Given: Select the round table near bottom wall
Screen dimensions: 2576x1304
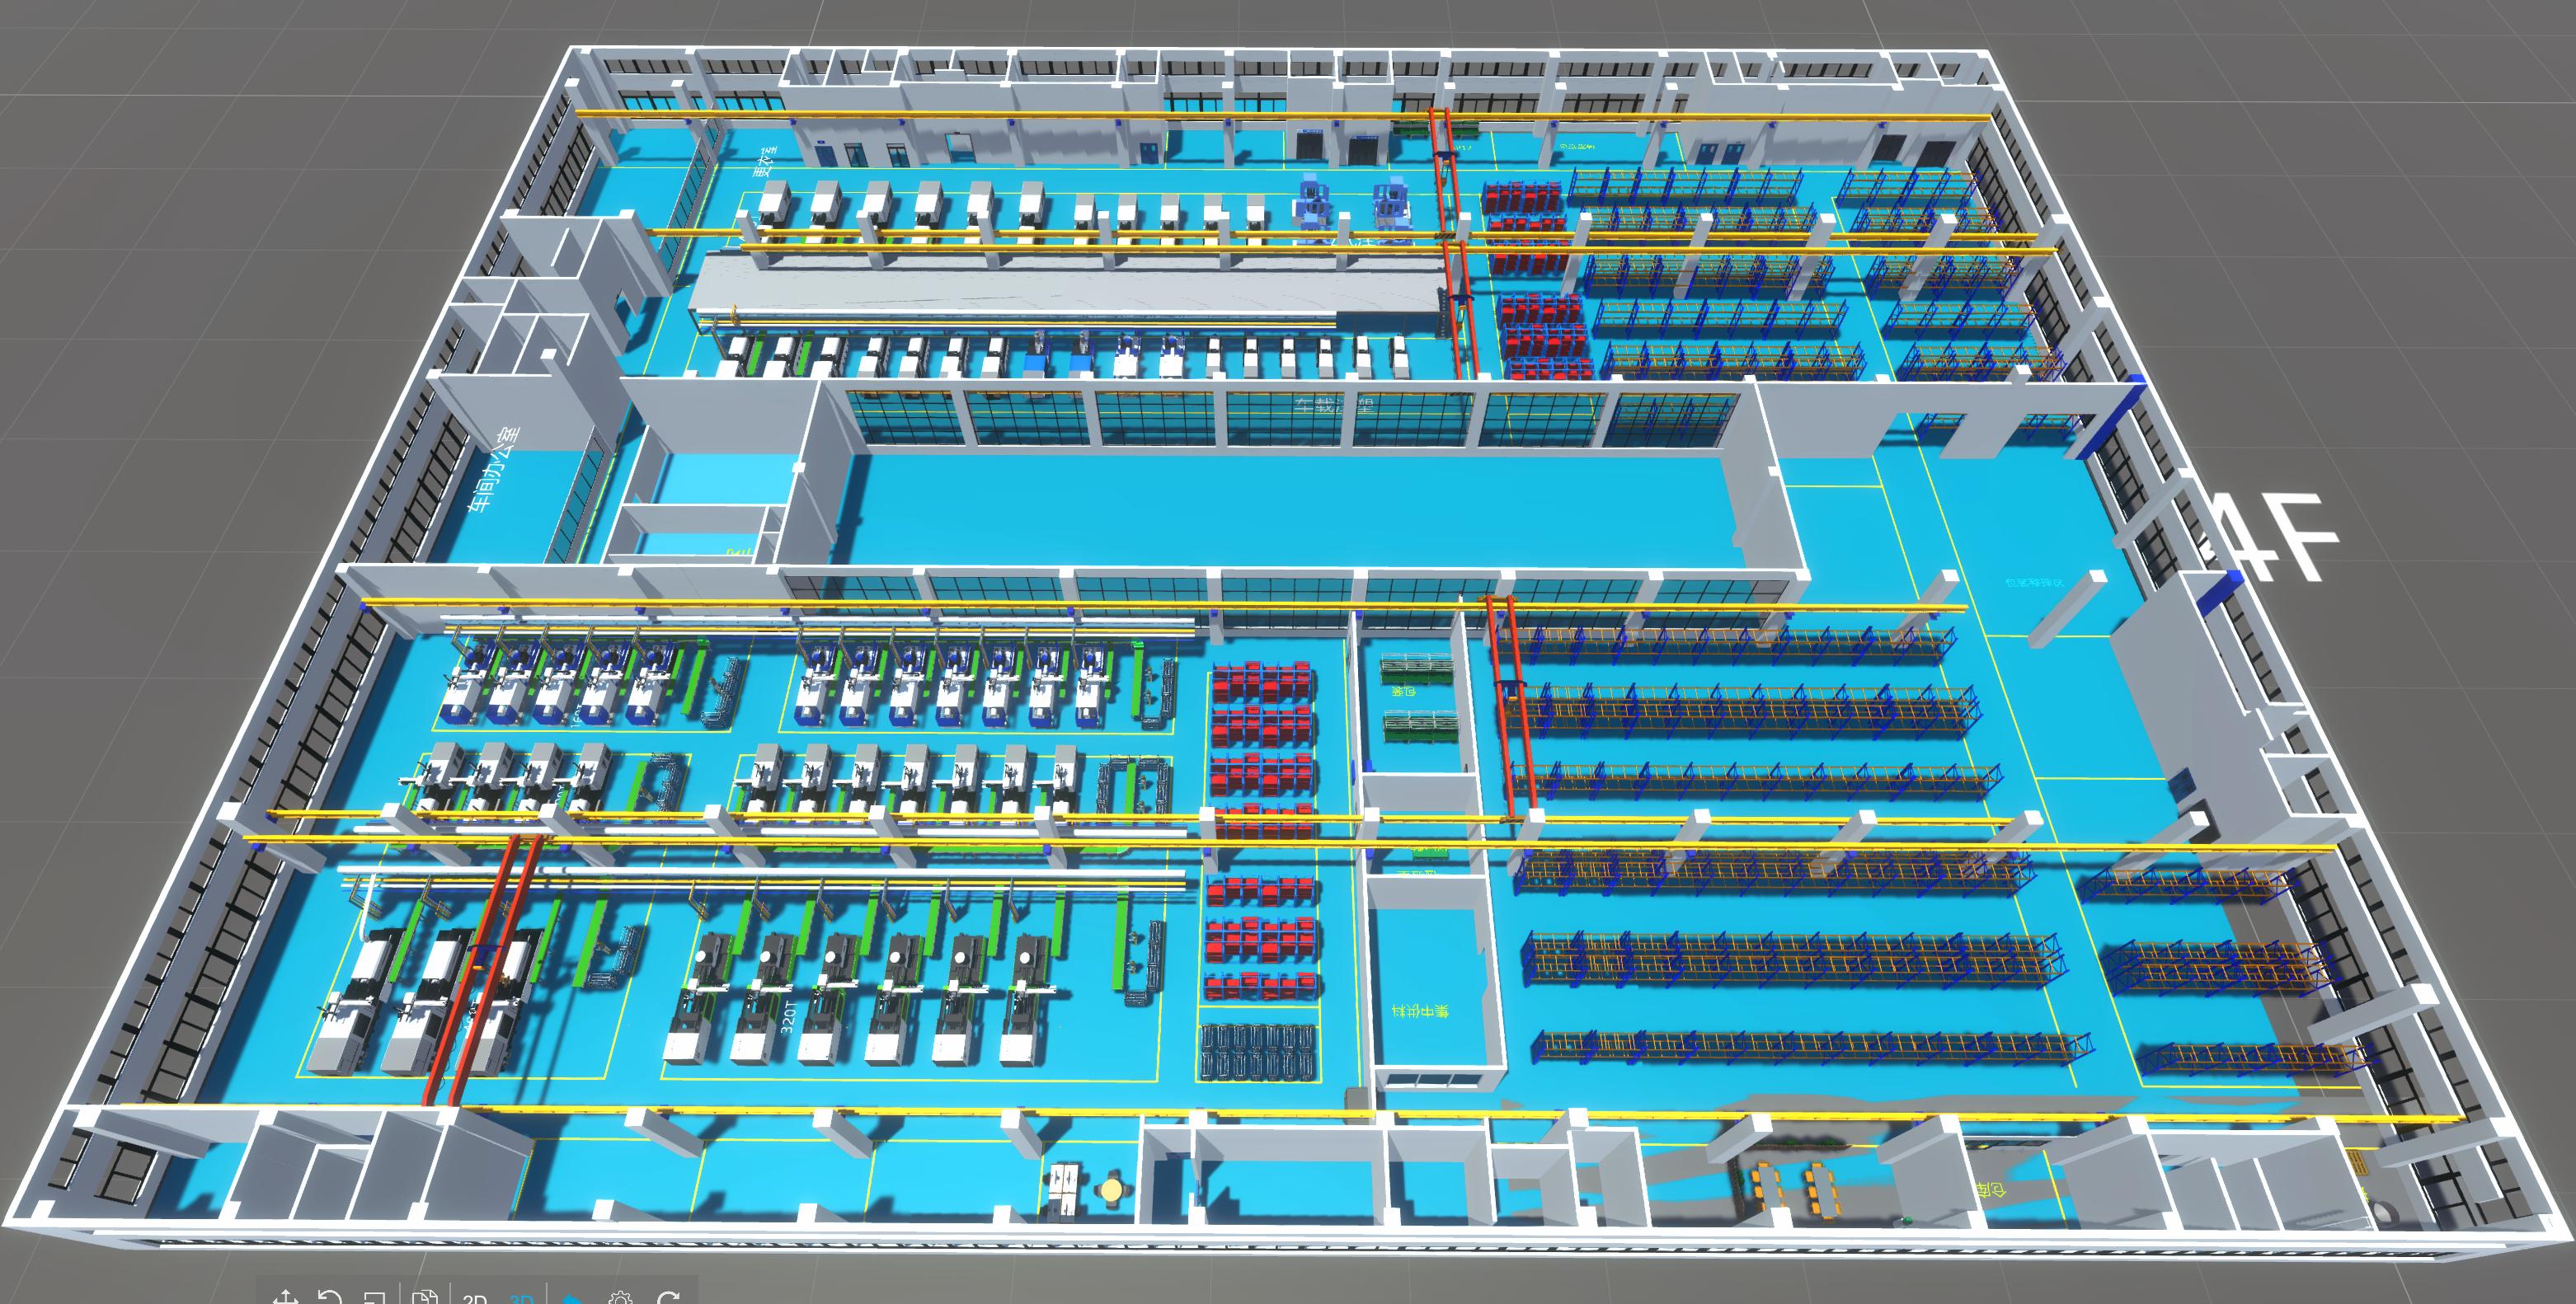Looking at the screenshot, I should tap(1111, 1190).
